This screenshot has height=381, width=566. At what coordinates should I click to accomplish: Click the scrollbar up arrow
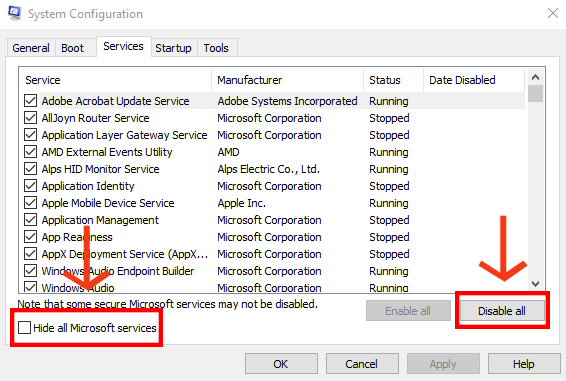click(x=535, y=77)
